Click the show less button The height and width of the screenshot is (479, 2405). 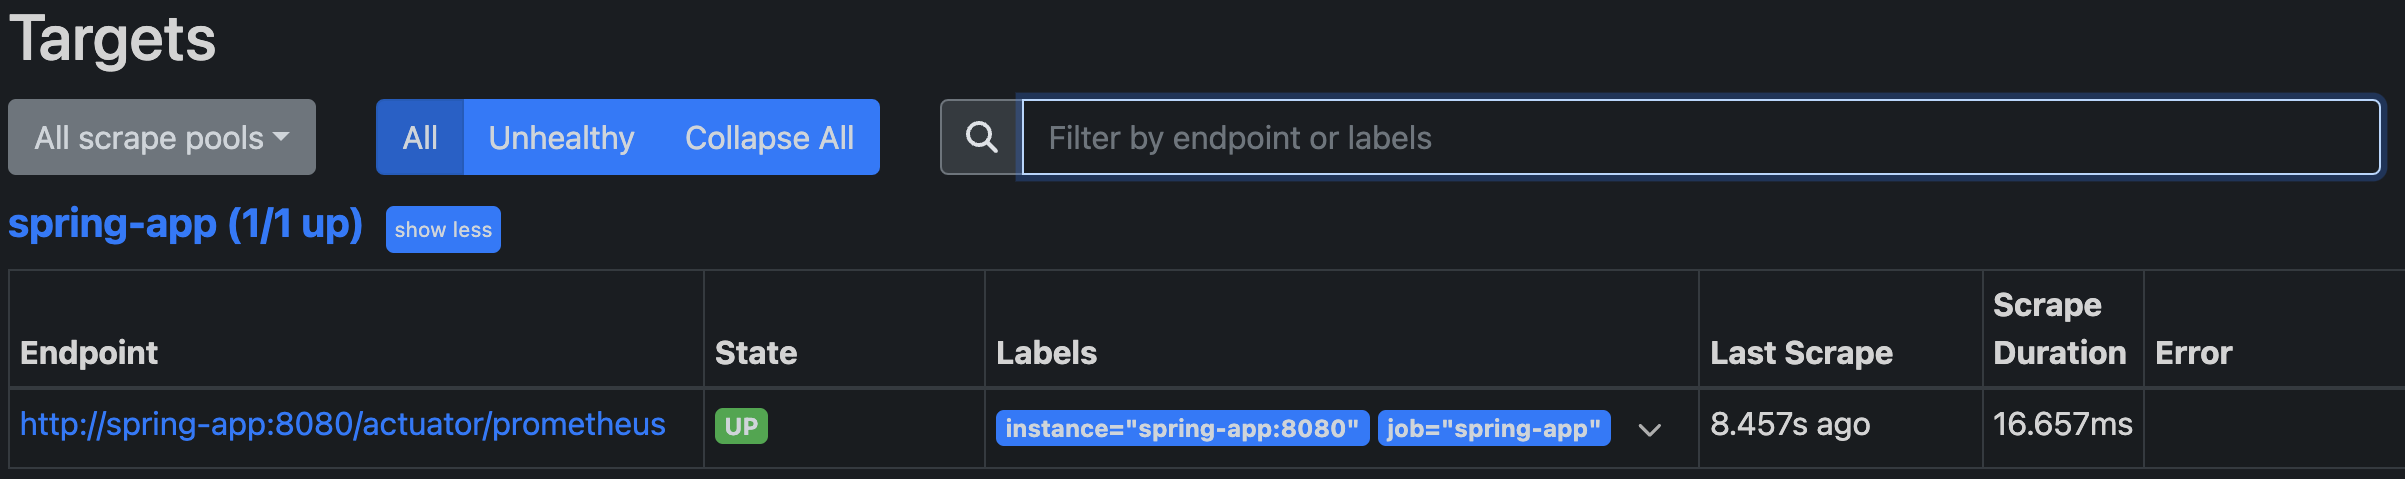pos(443,230)
